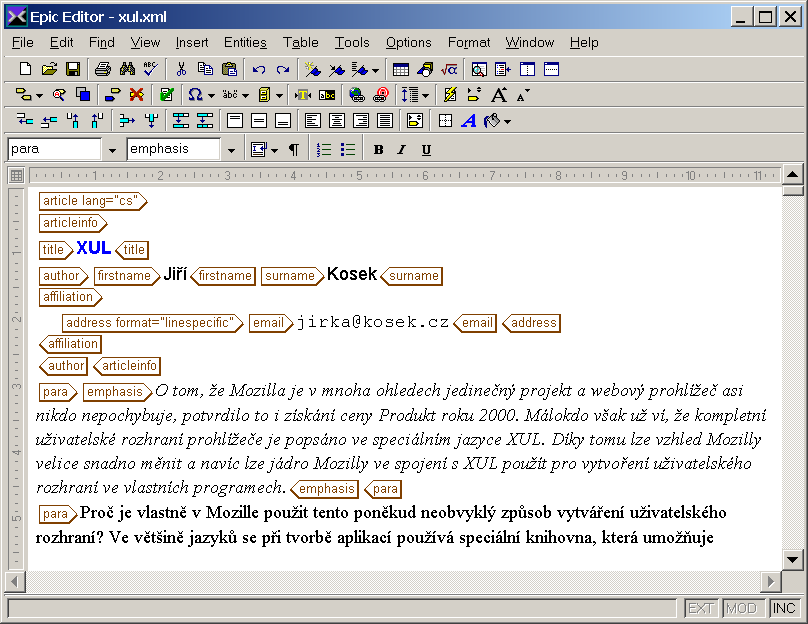Open the para element dropdown arrow
The image size is (808, 624).
[x=112, y=150]
